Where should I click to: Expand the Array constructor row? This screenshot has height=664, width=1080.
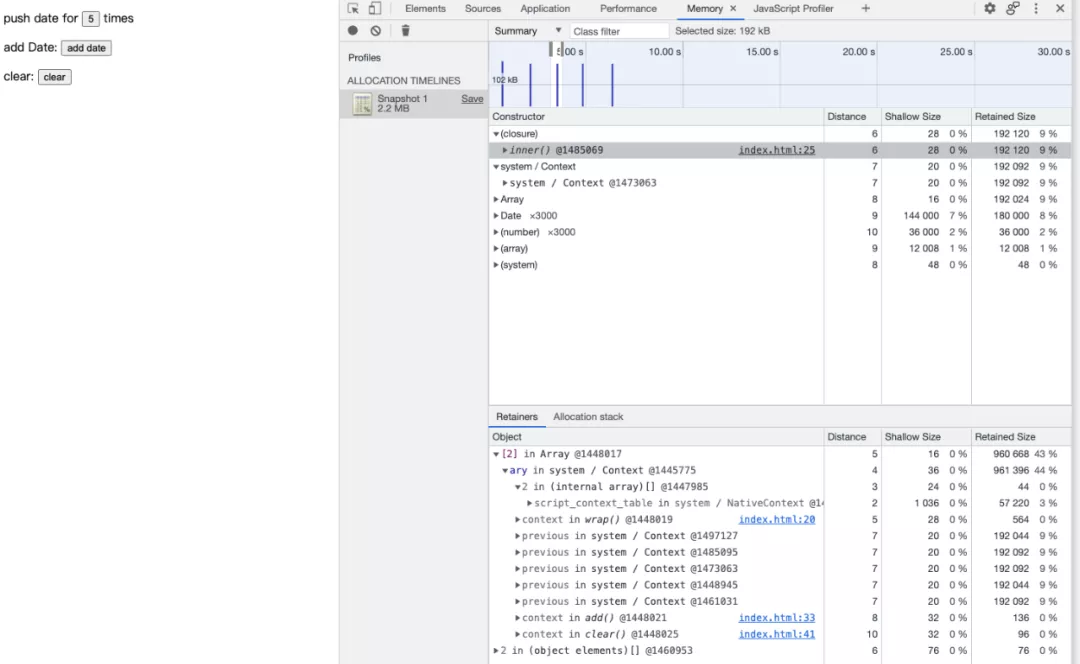[x=496, y=199]
